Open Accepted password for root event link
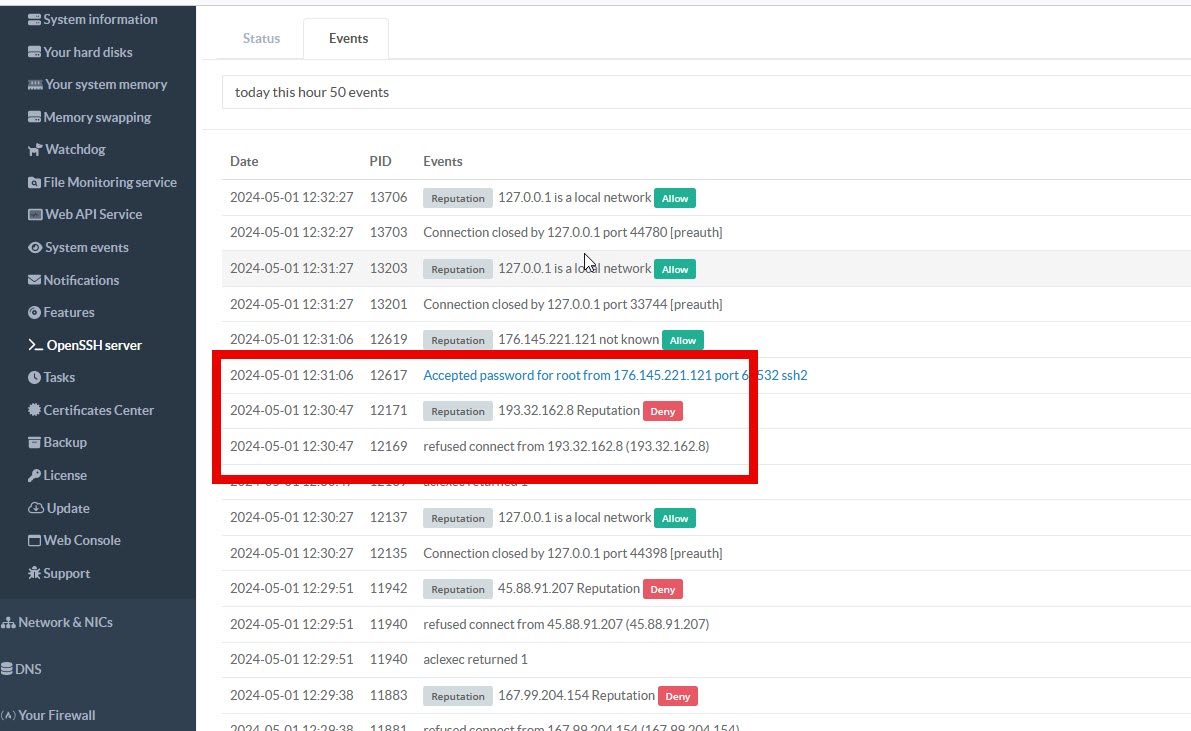1191x731 pixels. tap(614, 376)
